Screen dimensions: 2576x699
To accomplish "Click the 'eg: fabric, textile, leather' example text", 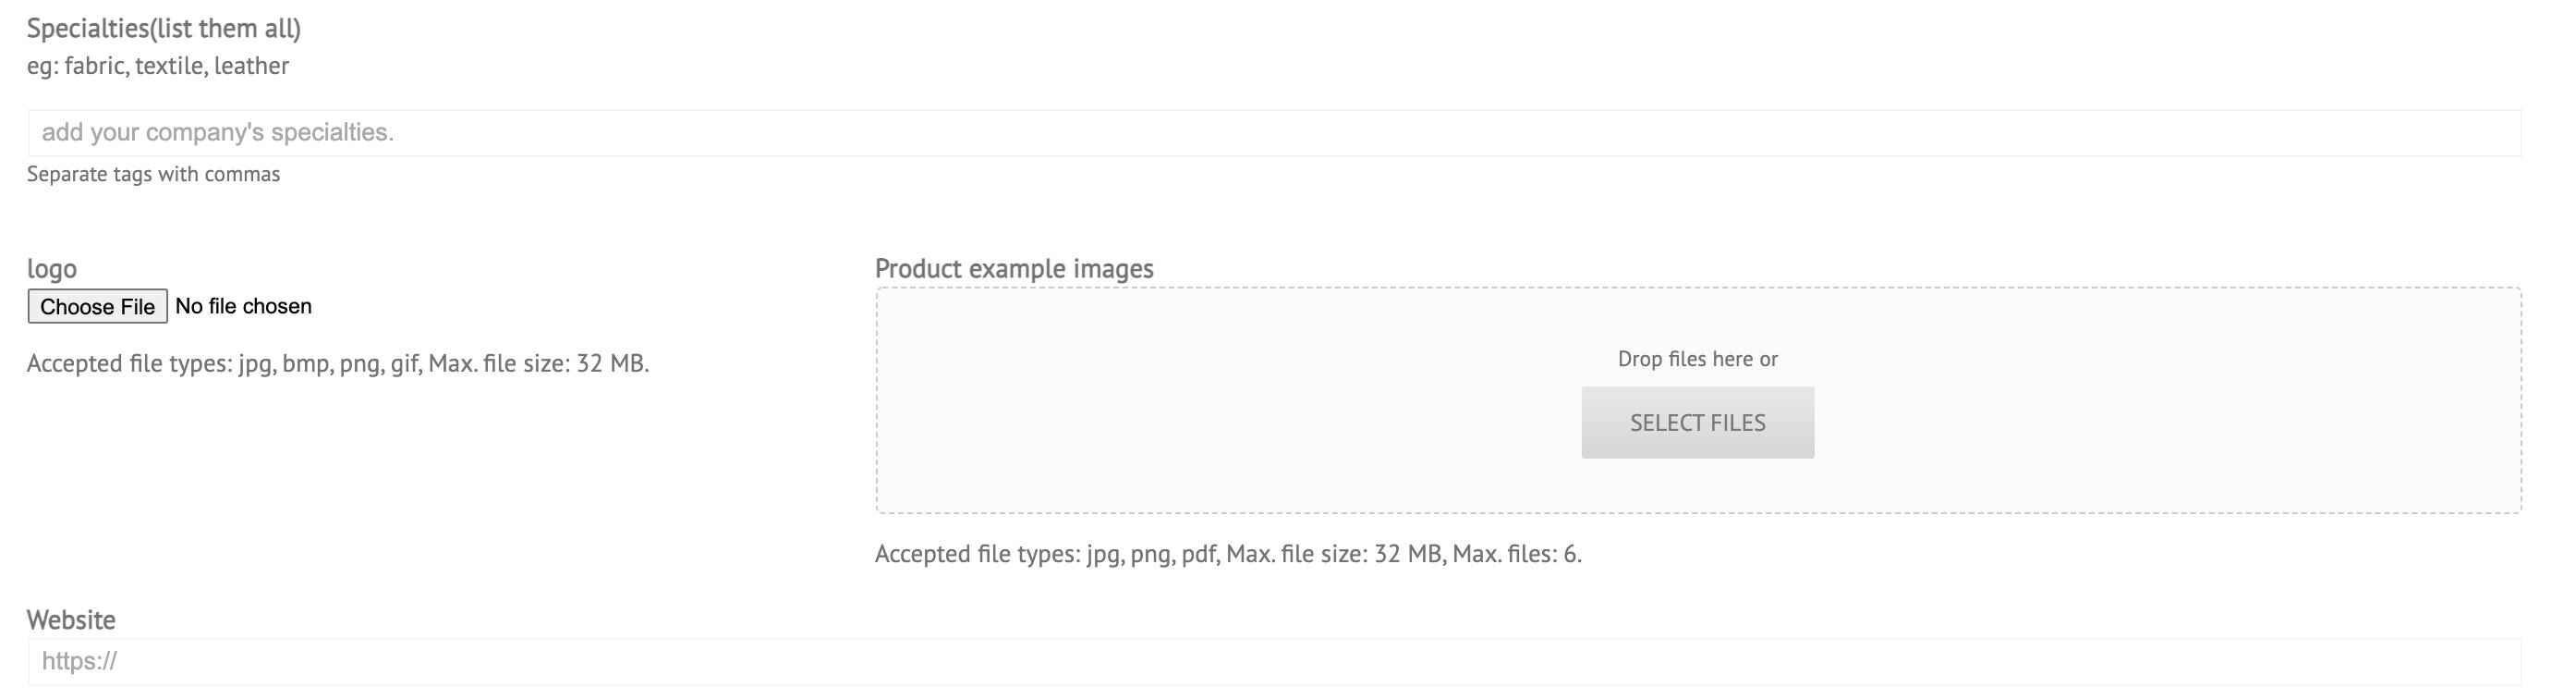I will click(x=158, y=66).
